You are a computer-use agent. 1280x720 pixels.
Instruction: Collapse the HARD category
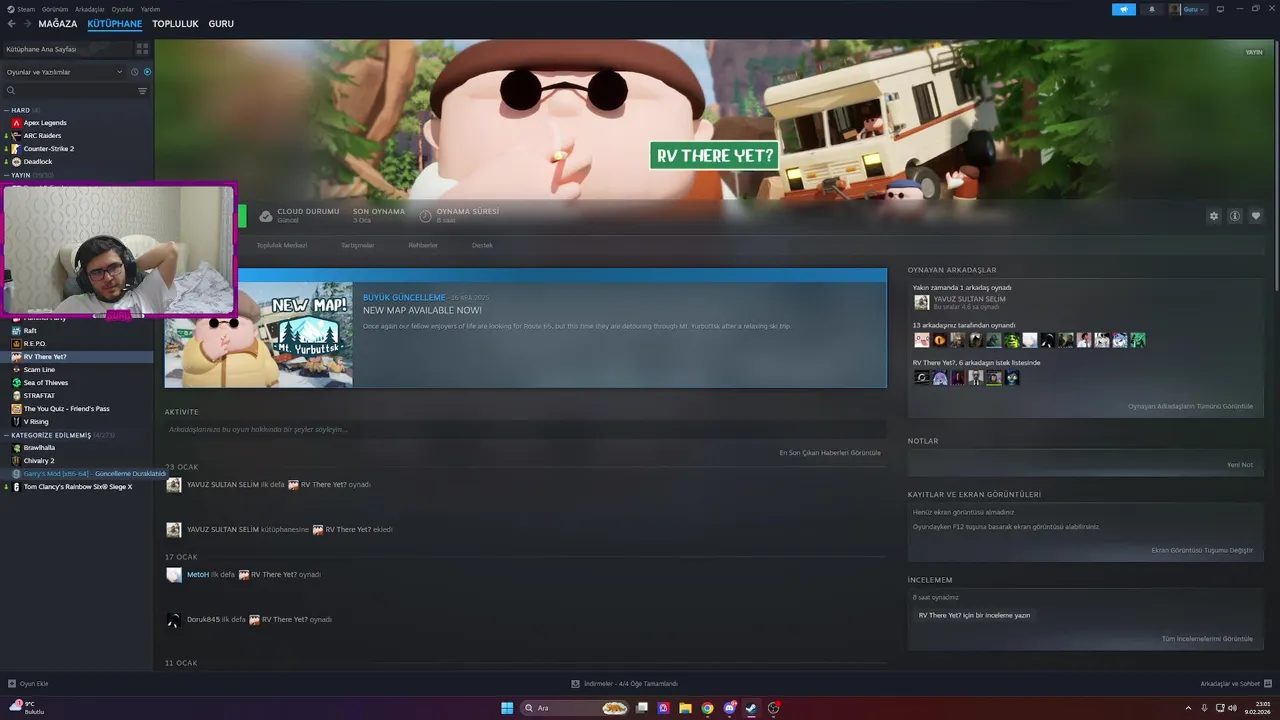(20, 110)
